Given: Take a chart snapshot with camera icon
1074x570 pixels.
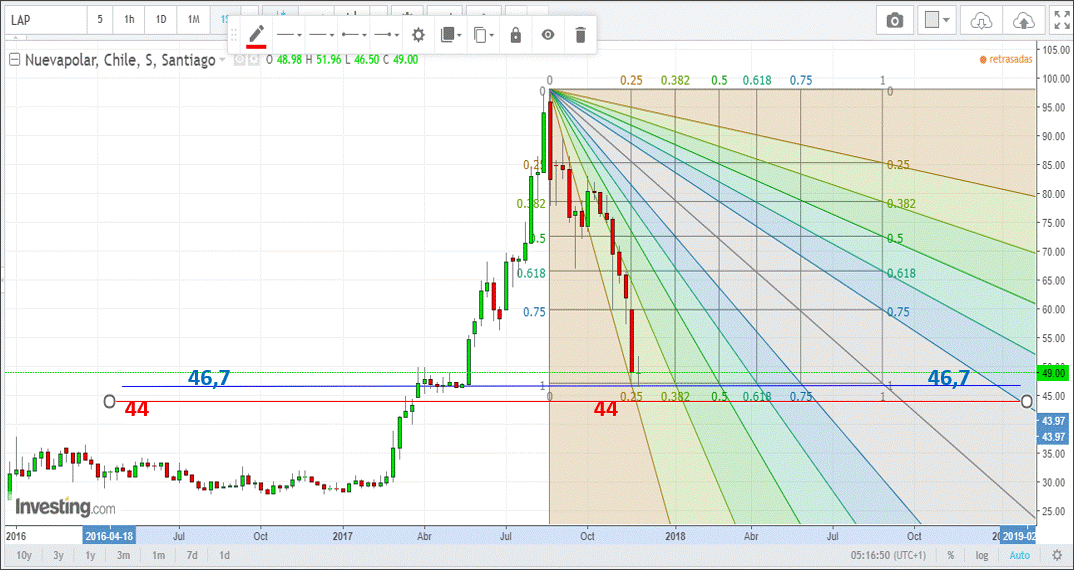Looking at the screenshot, I should (895, 21).
